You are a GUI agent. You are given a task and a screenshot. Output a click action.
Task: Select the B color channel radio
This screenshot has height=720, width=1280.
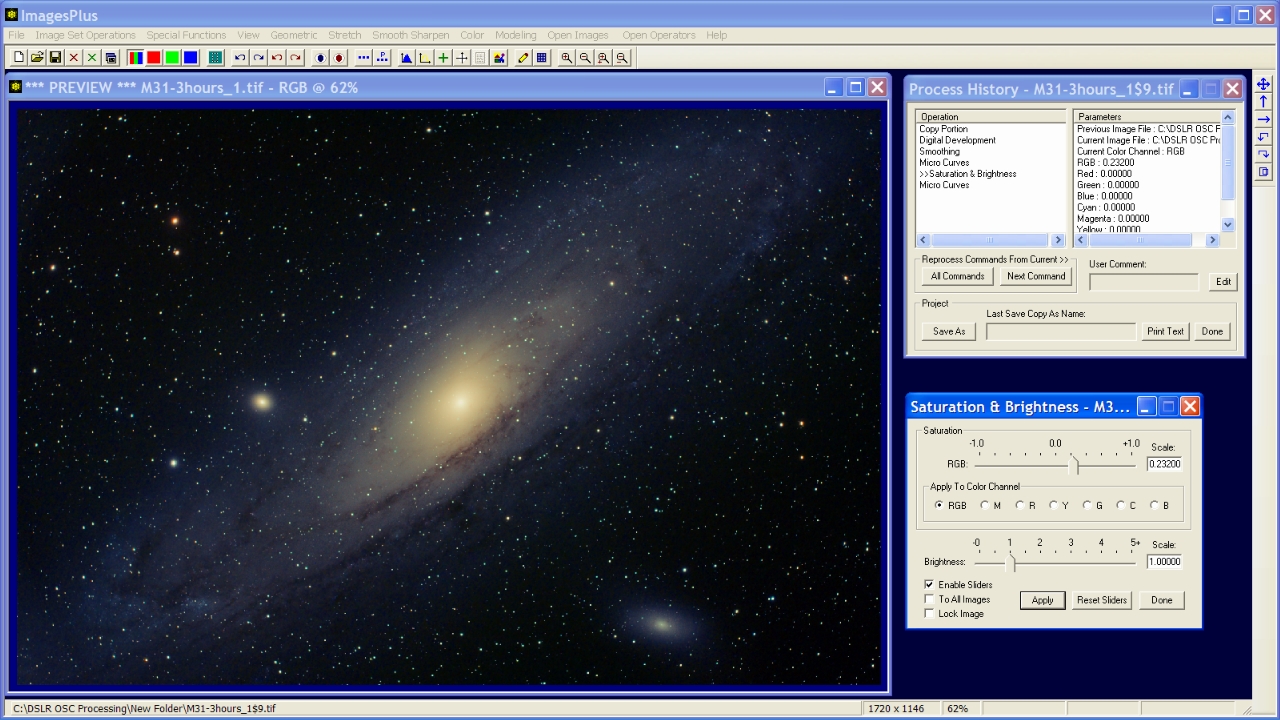tap(1155, 505)
